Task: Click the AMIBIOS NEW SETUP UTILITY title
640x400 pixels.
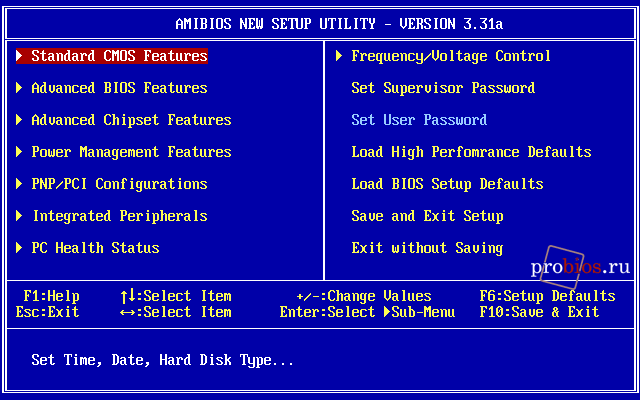Action: click(339, 24)
